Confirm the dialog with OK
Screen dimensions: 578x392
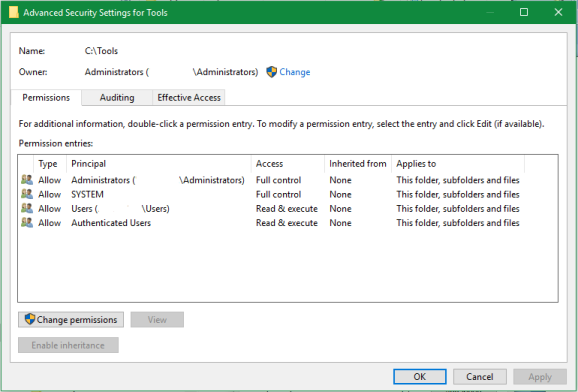(419, 377)
